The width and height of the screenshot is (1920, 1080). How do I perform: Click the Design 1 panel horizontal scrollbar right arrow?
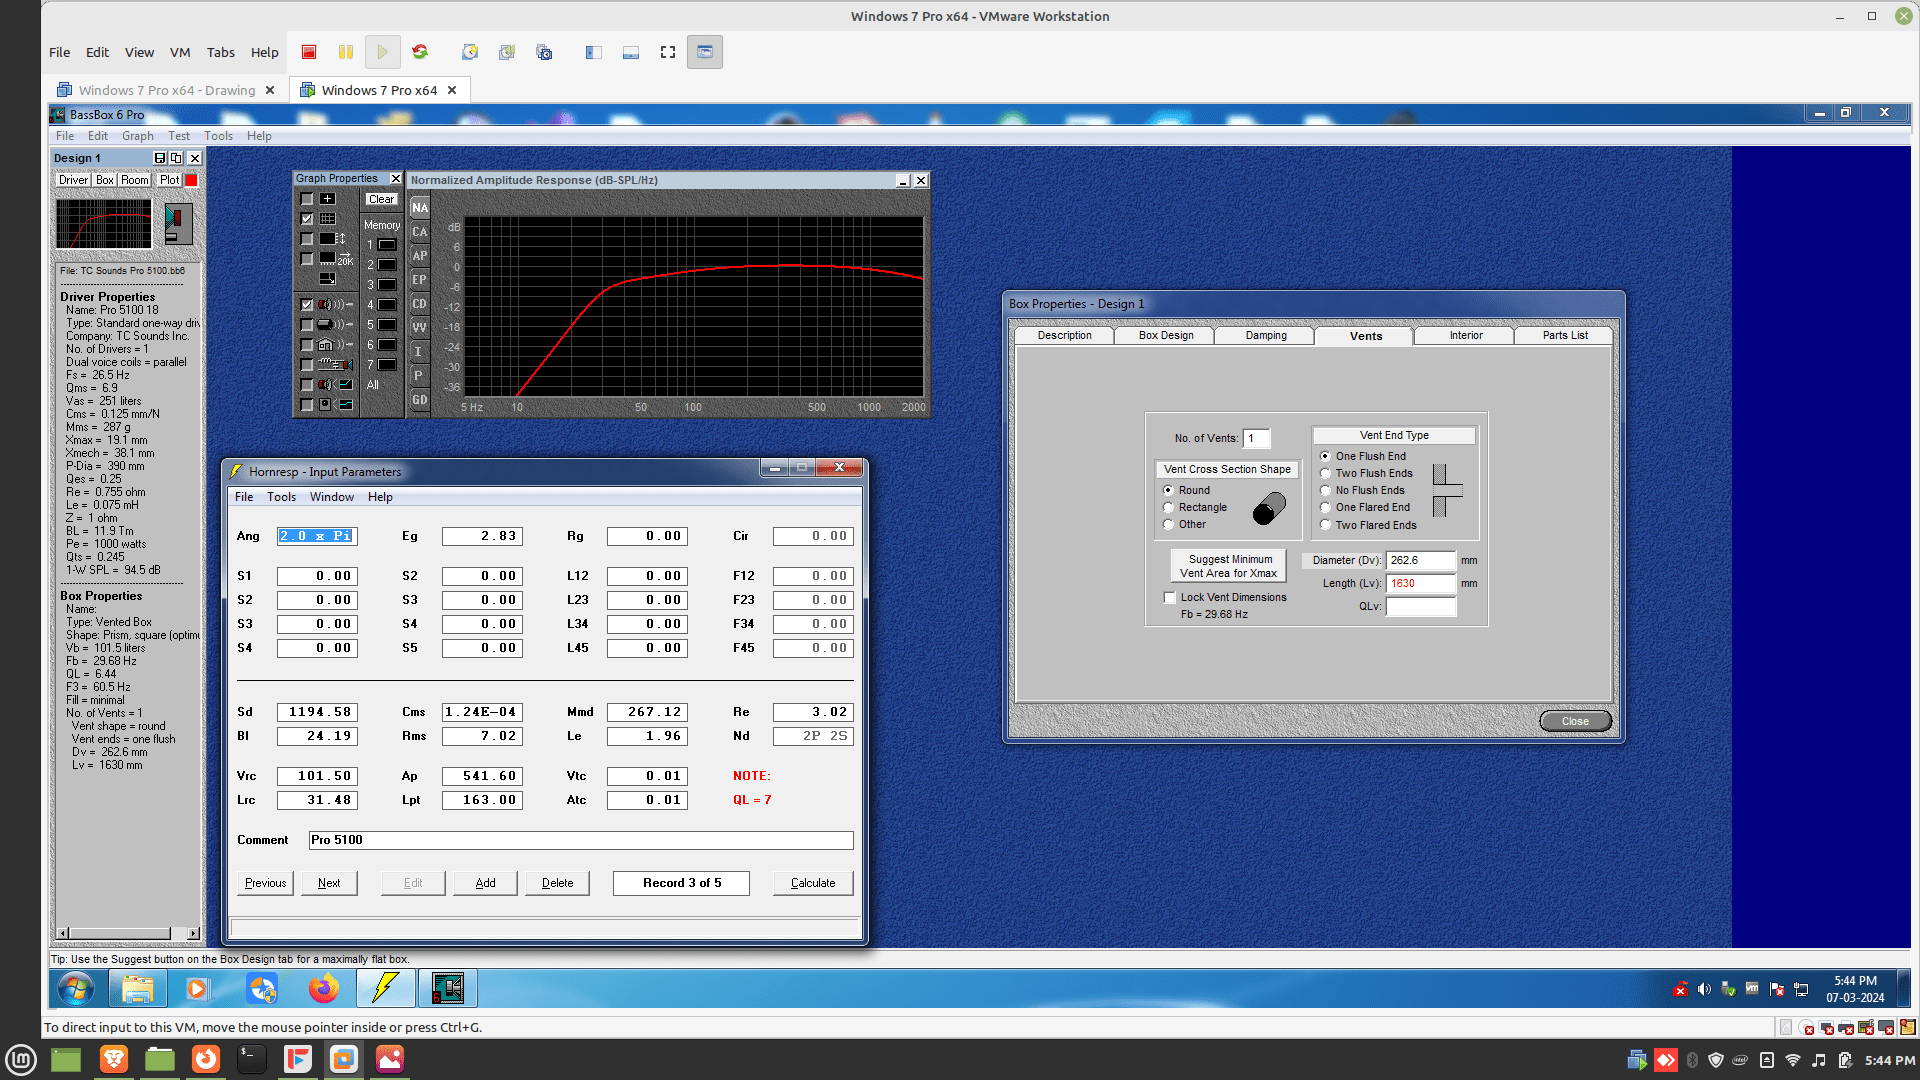[193, 933]
